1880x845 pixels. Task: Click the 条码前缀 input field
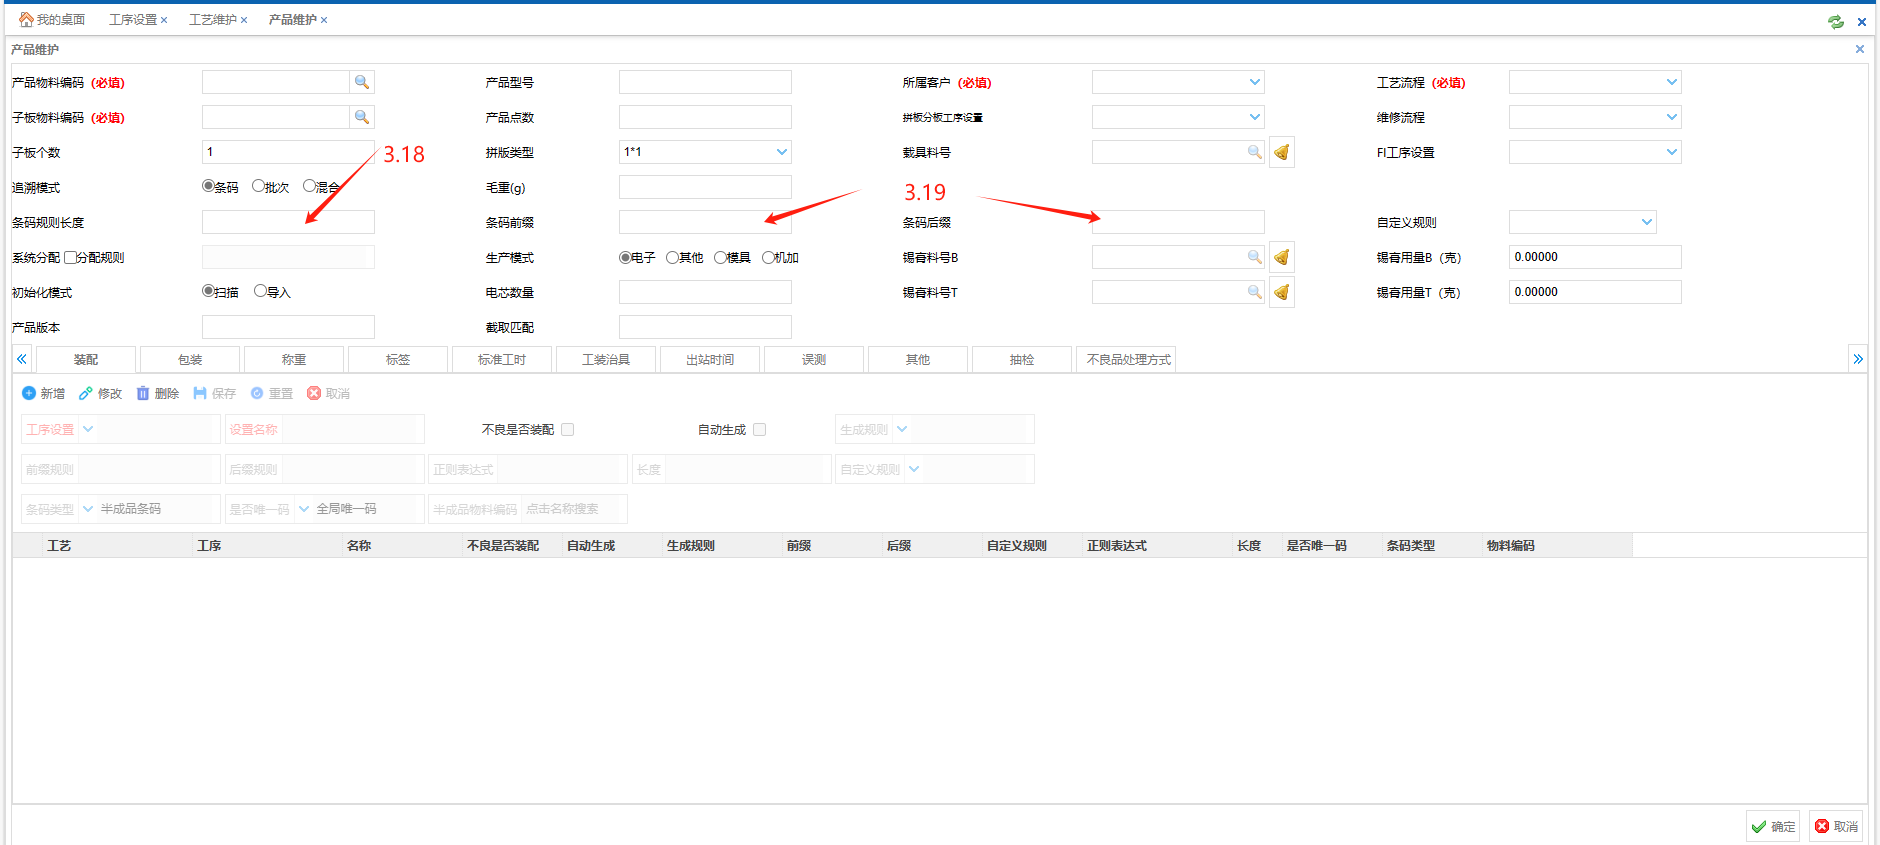click(705, 222)
